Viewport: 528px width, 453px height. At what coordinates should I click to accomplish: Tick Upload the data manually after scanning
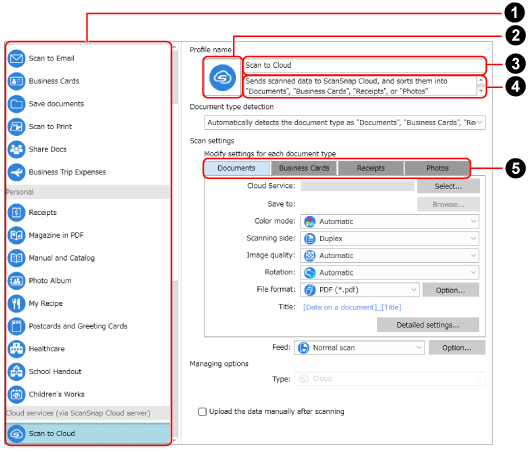(x=202, y=412)
